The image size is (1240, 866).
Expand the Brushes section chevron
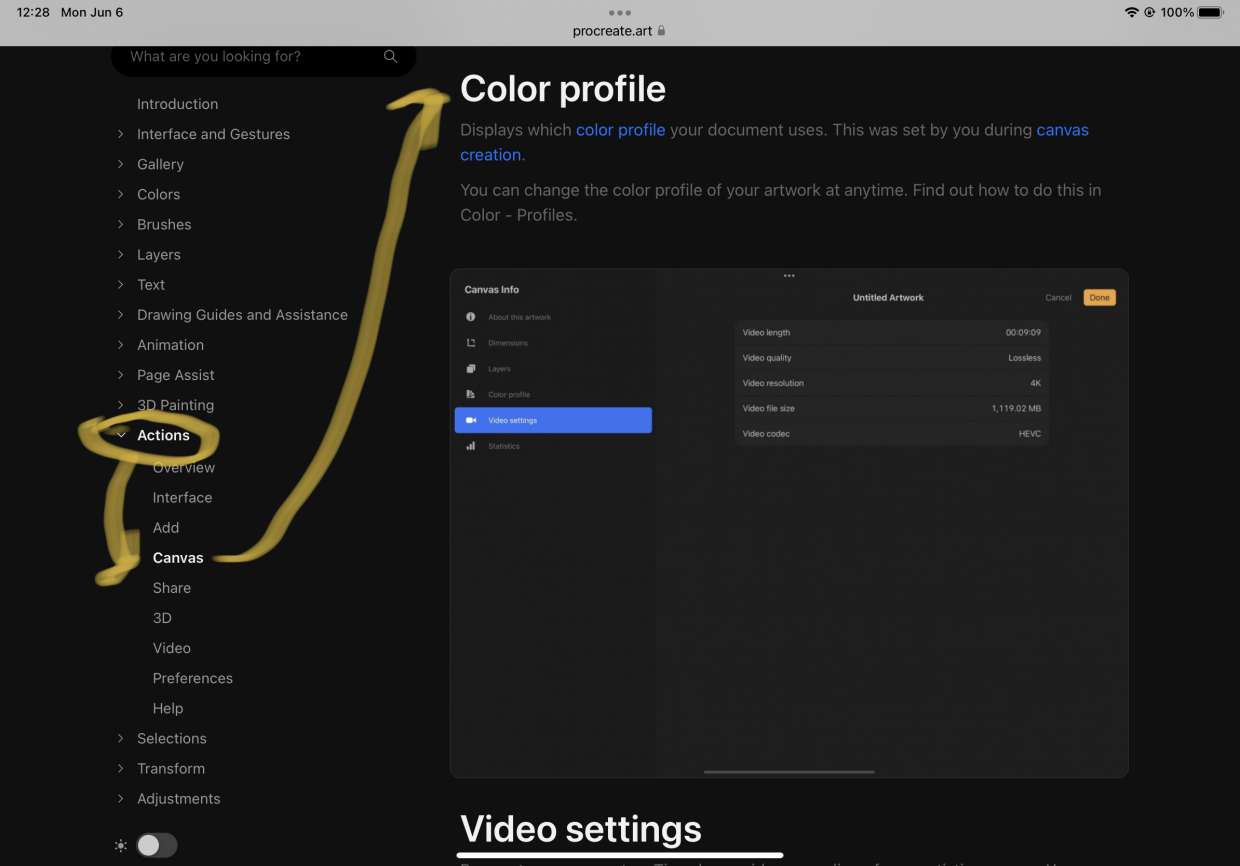click(x=120, y=224)
